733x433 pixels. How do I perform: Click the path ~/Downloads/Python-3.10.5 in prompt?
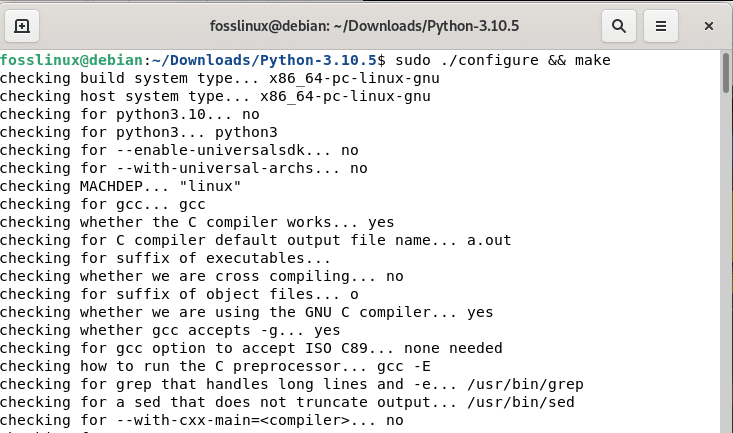[264, 60]
